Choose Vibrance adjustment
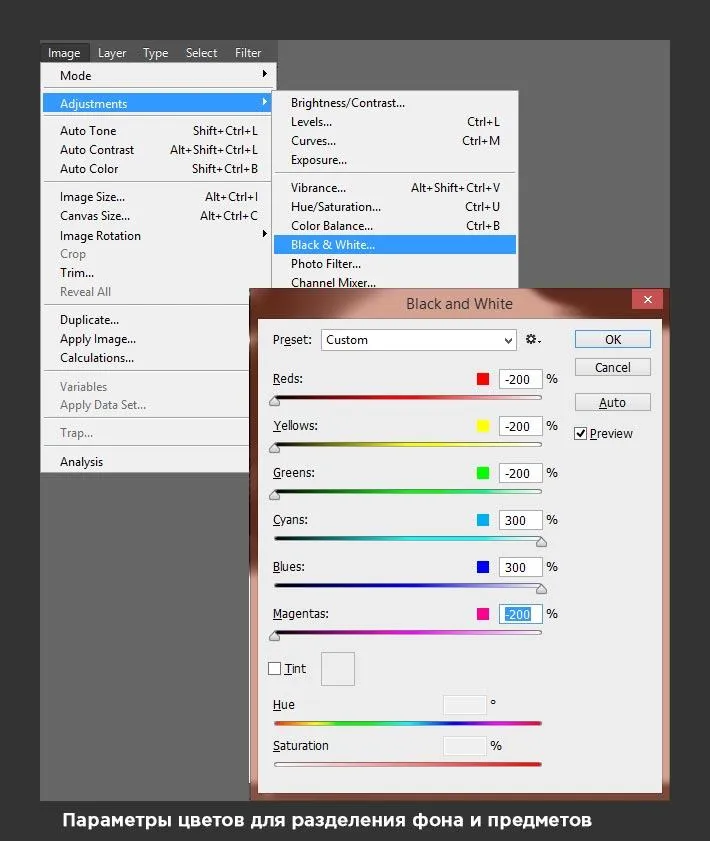710x841 pixels. click(395, 188)
